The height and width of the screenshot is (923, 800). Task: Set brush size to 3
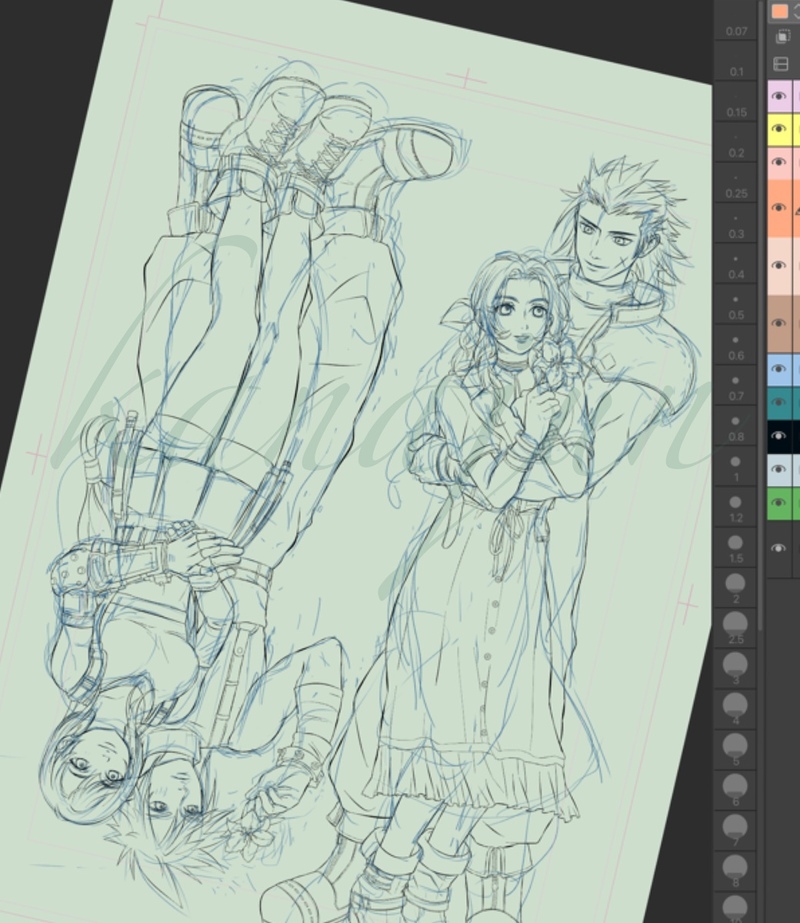click(x=736, y=670)
